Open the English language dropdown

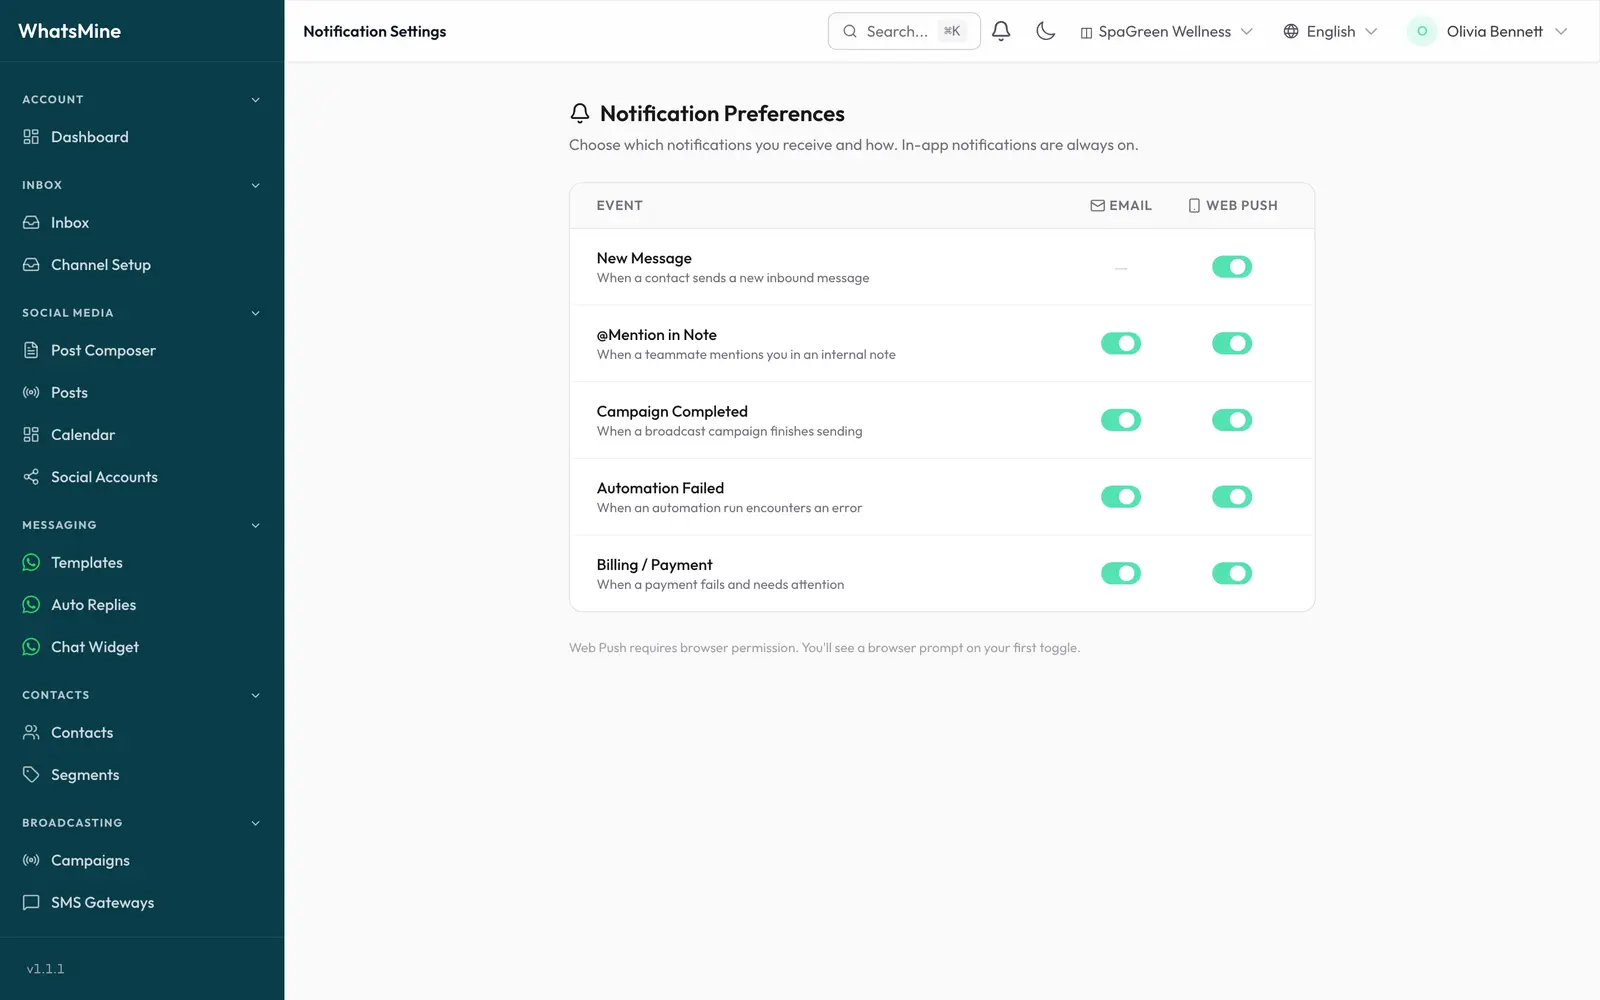pos(1330,32)
